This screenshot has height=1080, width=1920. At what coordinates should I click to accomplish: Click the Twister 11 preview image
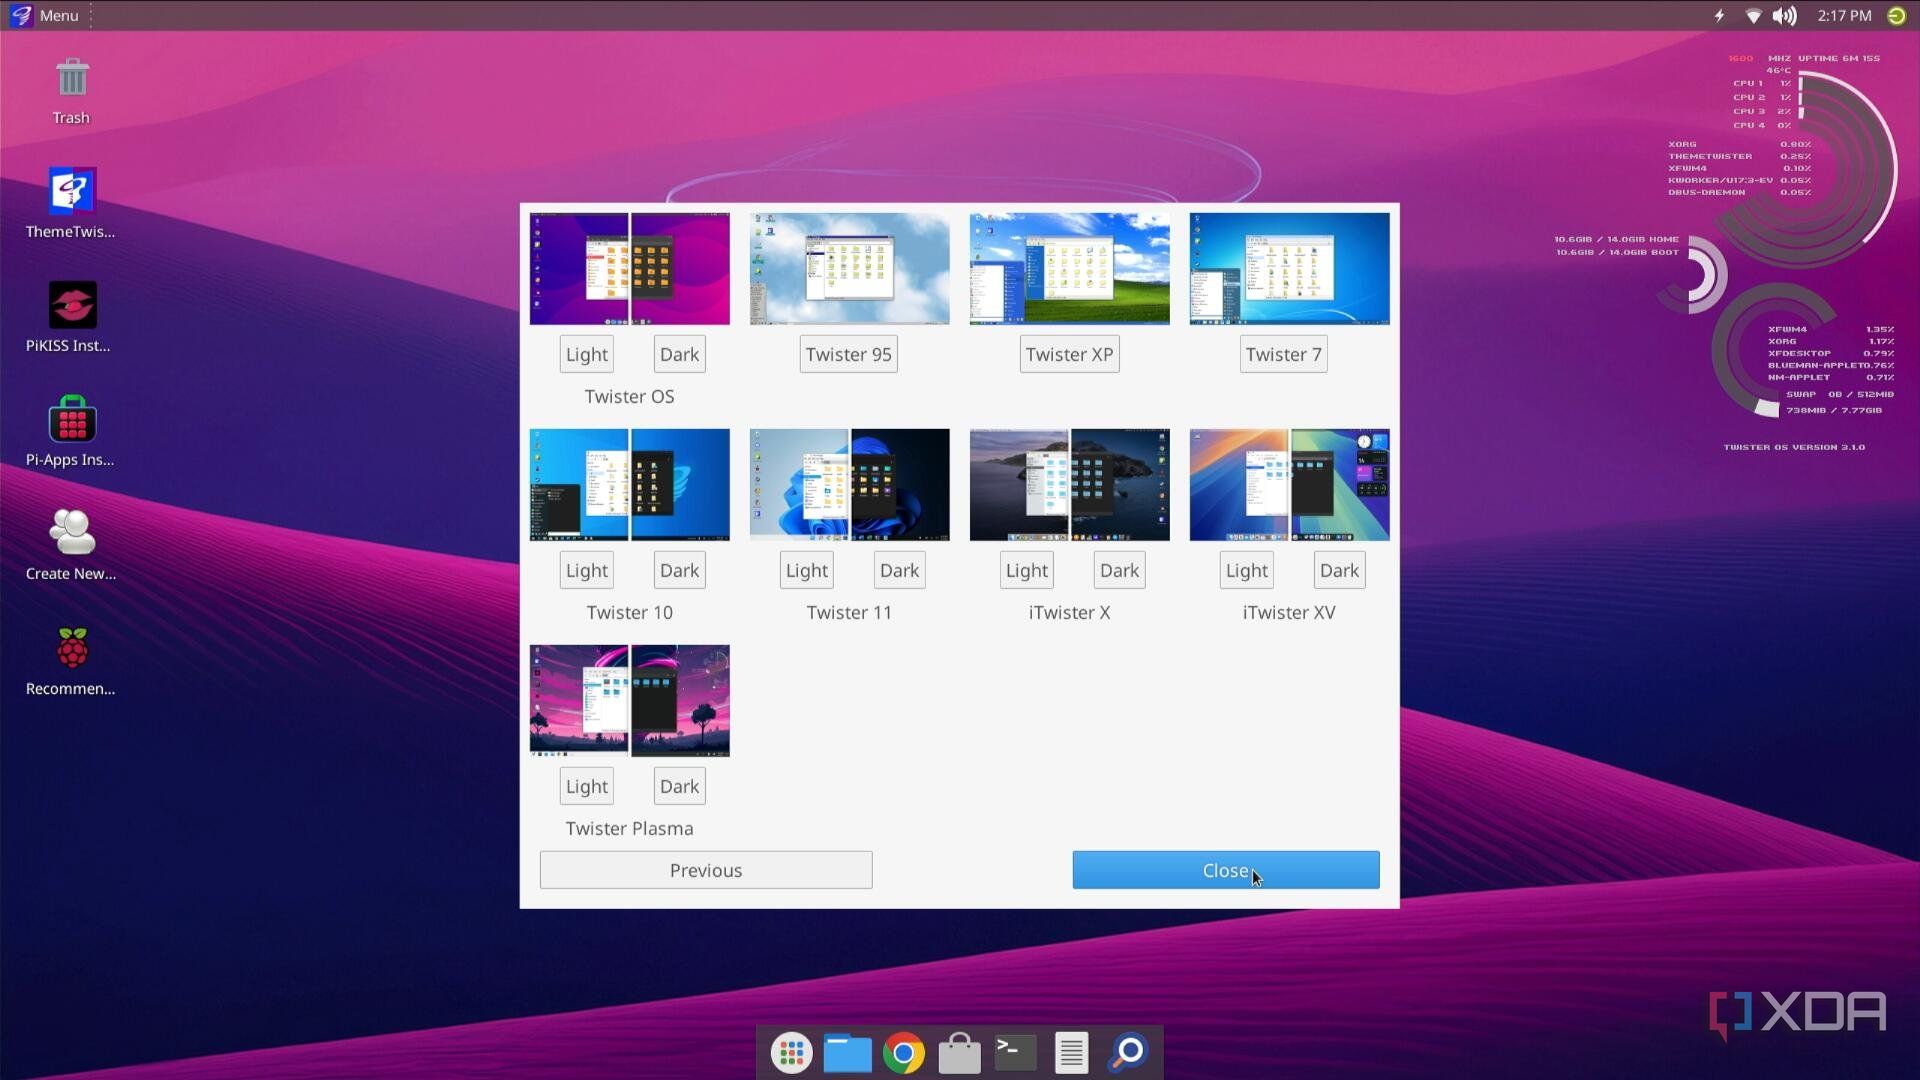(848, 484)
